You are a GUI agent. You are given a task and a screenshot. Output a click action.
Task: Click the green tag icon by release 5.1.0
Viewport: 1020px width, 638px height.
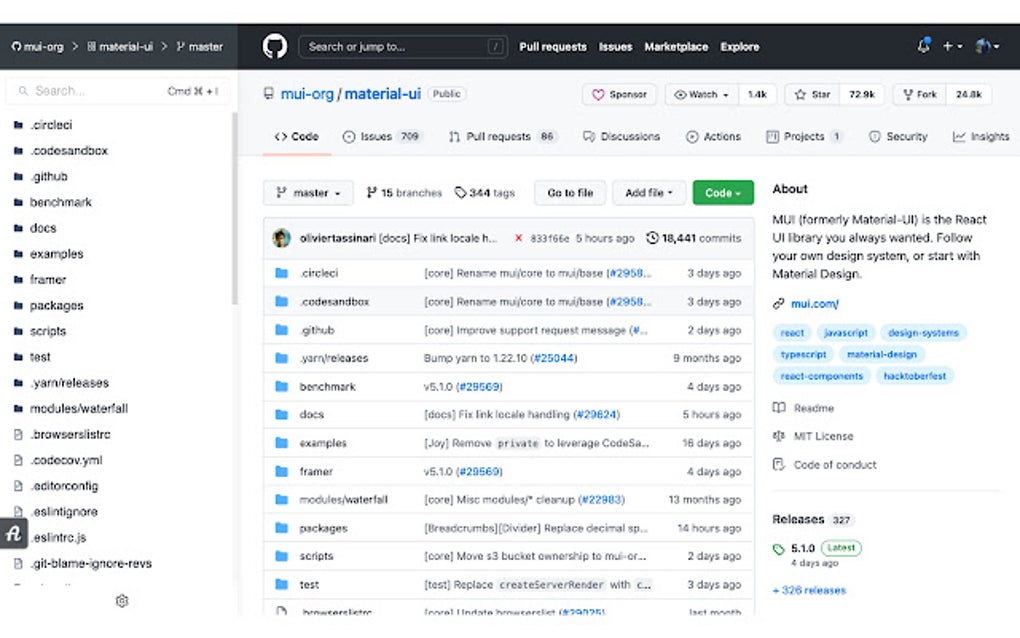pyautogui.click(x=779, y=548)
